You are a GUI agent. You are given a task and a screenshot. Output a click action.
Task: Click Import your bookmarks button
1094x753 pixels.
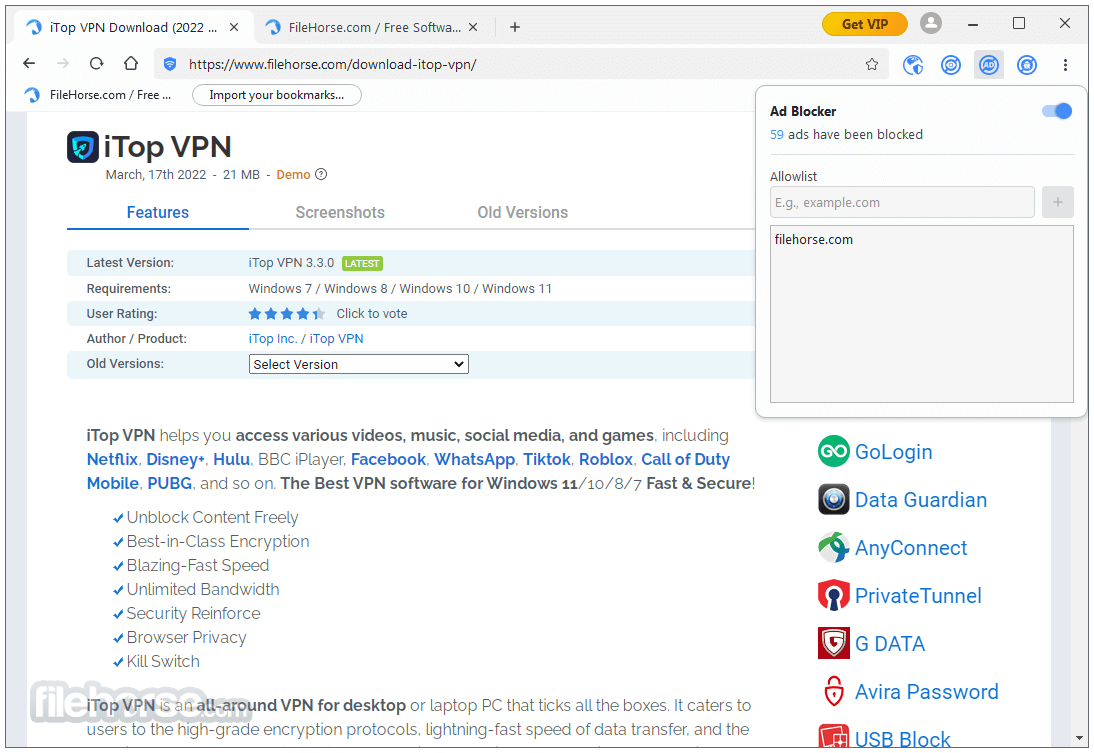pyautogui.click(x=276, y=95)
